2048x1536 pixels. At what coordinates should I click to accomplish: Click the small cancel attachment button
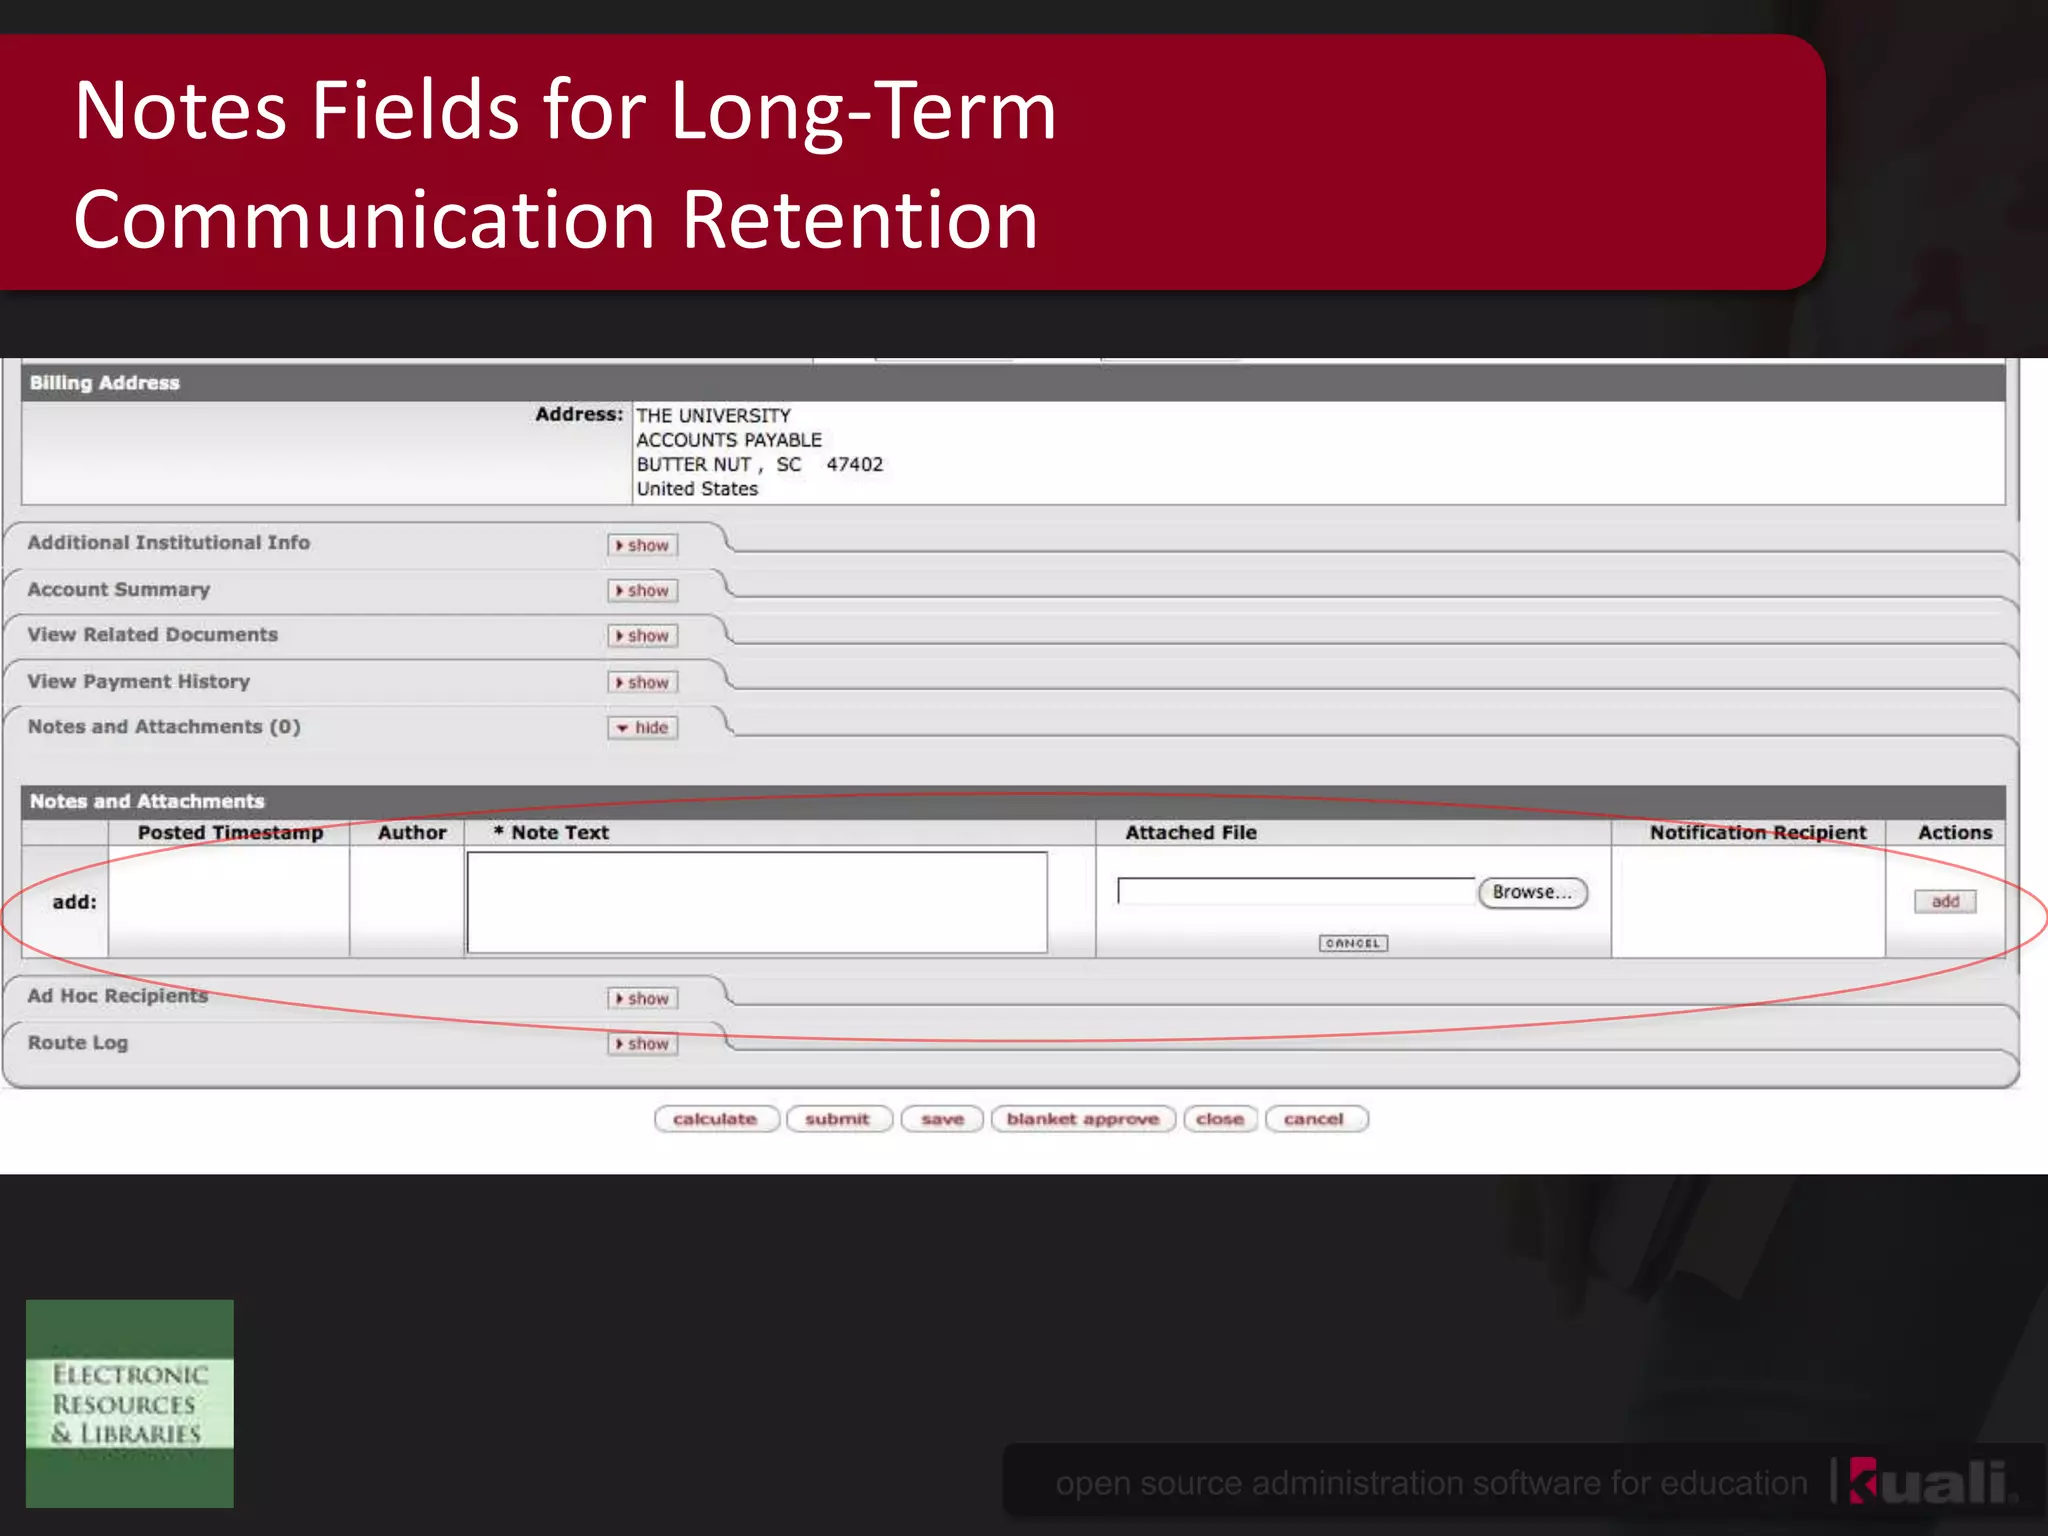pyautogui.click(x=1352, y=943)
